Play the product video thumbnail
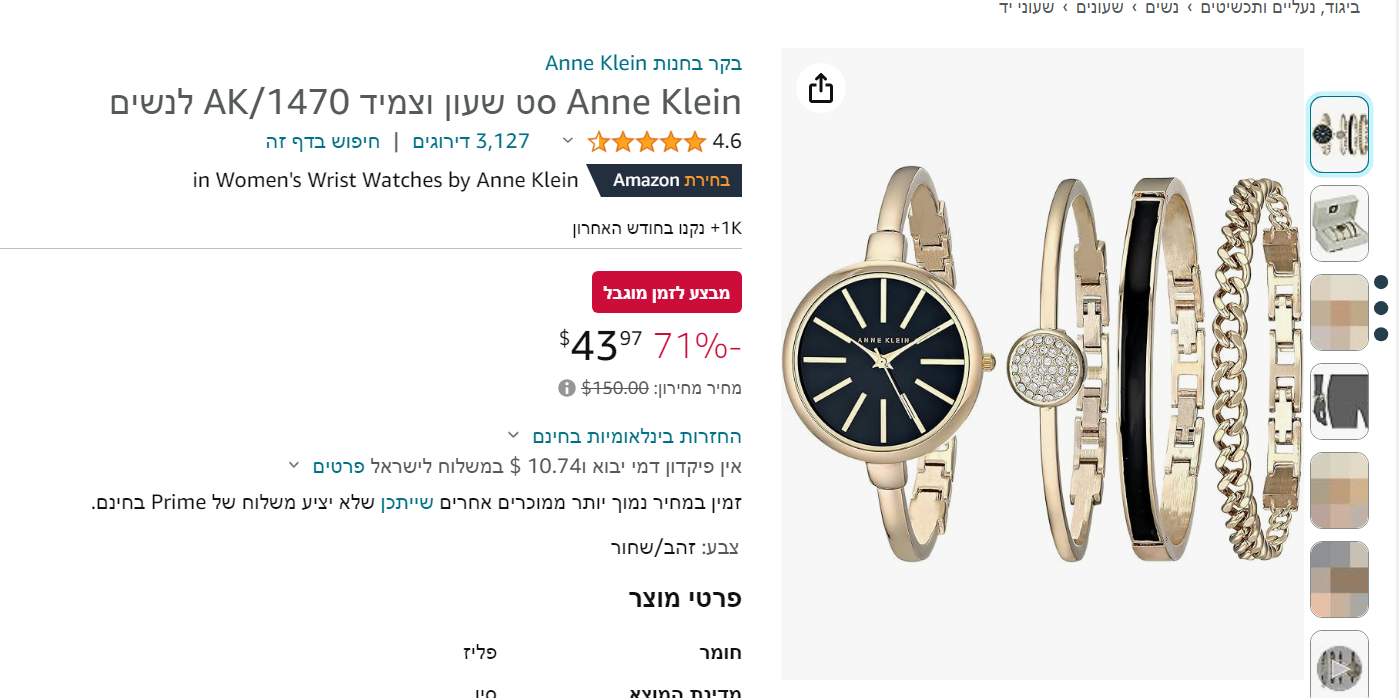Screen dimensions: 1399x698 pyautogui.click(x=1339, y=665)
